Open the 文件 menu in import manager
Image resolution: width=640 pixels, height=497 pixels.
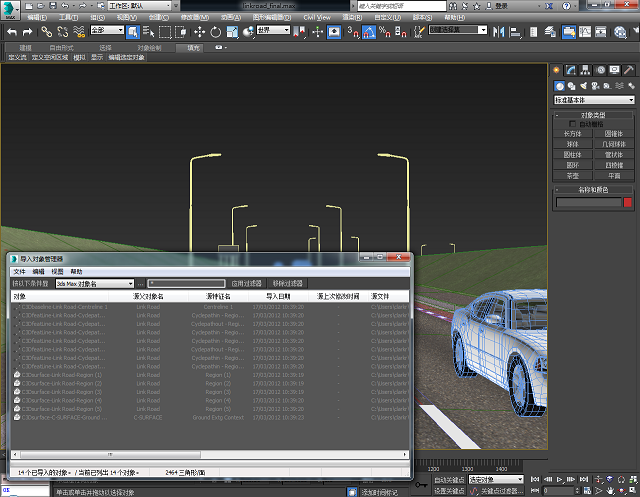(x=19, y=271)
